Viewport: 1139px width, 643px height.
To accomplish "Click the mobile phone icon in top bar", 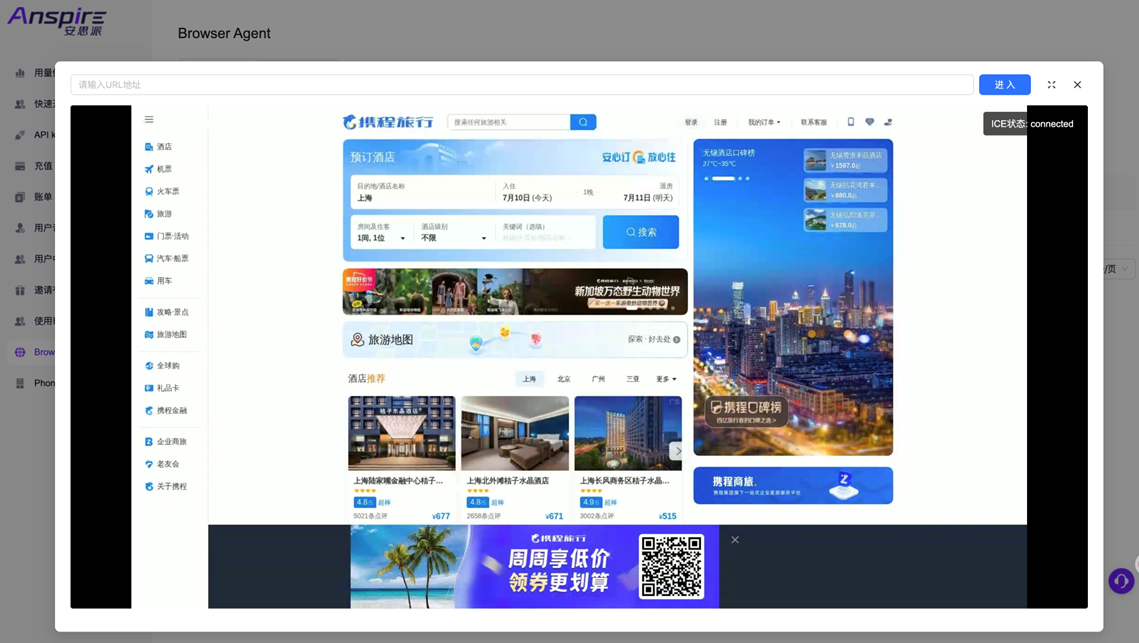I will coord(851,122).
